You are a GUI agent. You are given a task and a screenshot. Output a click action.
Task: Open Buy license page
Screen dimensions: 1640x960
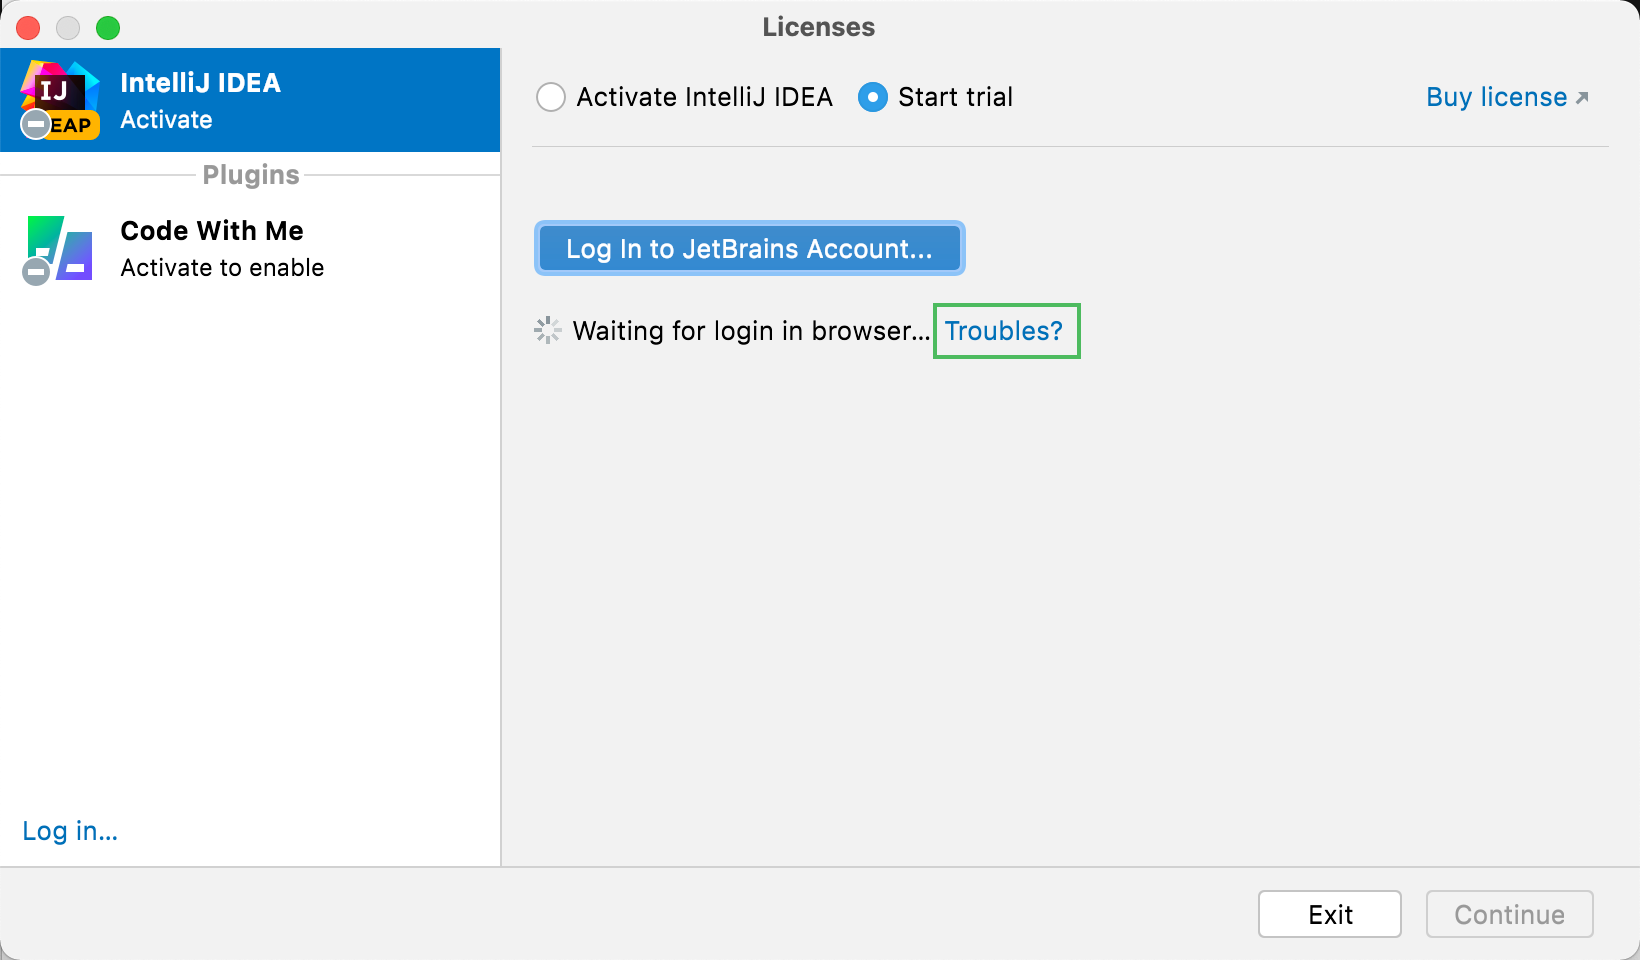click(1495, 96)
